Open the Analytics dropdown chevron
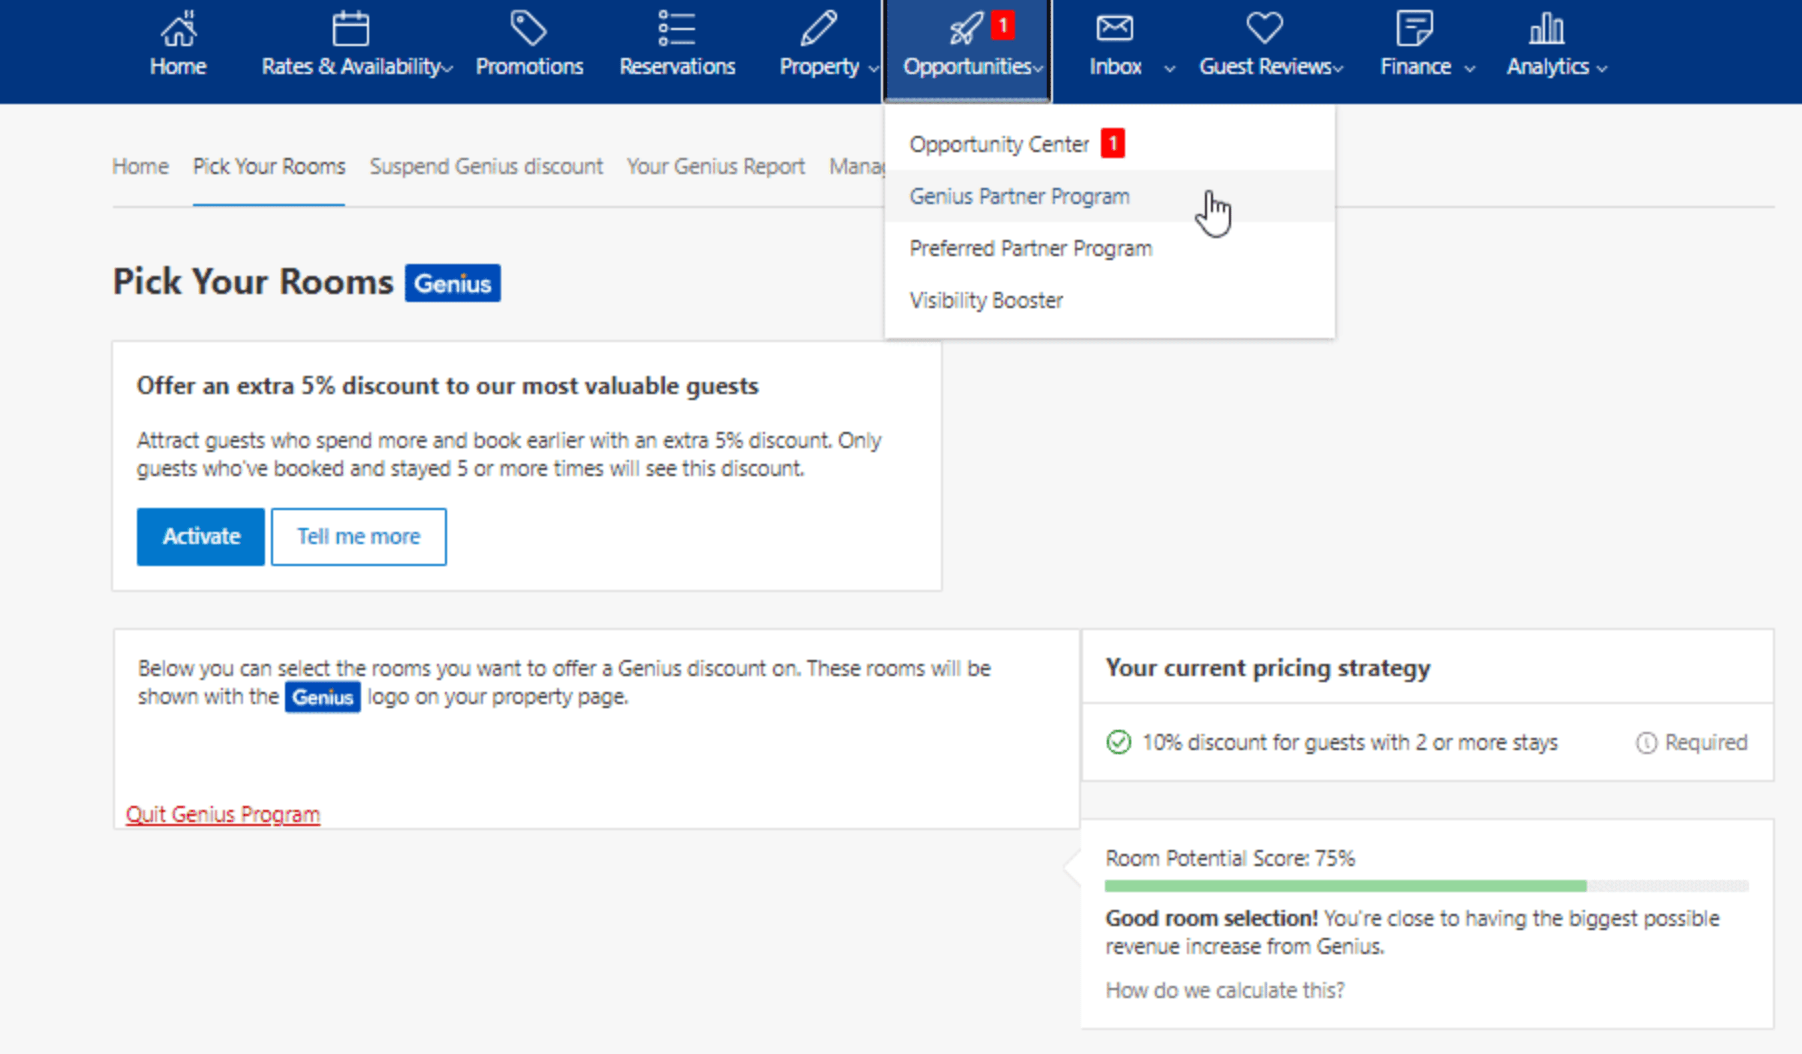Image resolution: width=1802 pixels, height=1054 pixels. (x=1601, y=69)
